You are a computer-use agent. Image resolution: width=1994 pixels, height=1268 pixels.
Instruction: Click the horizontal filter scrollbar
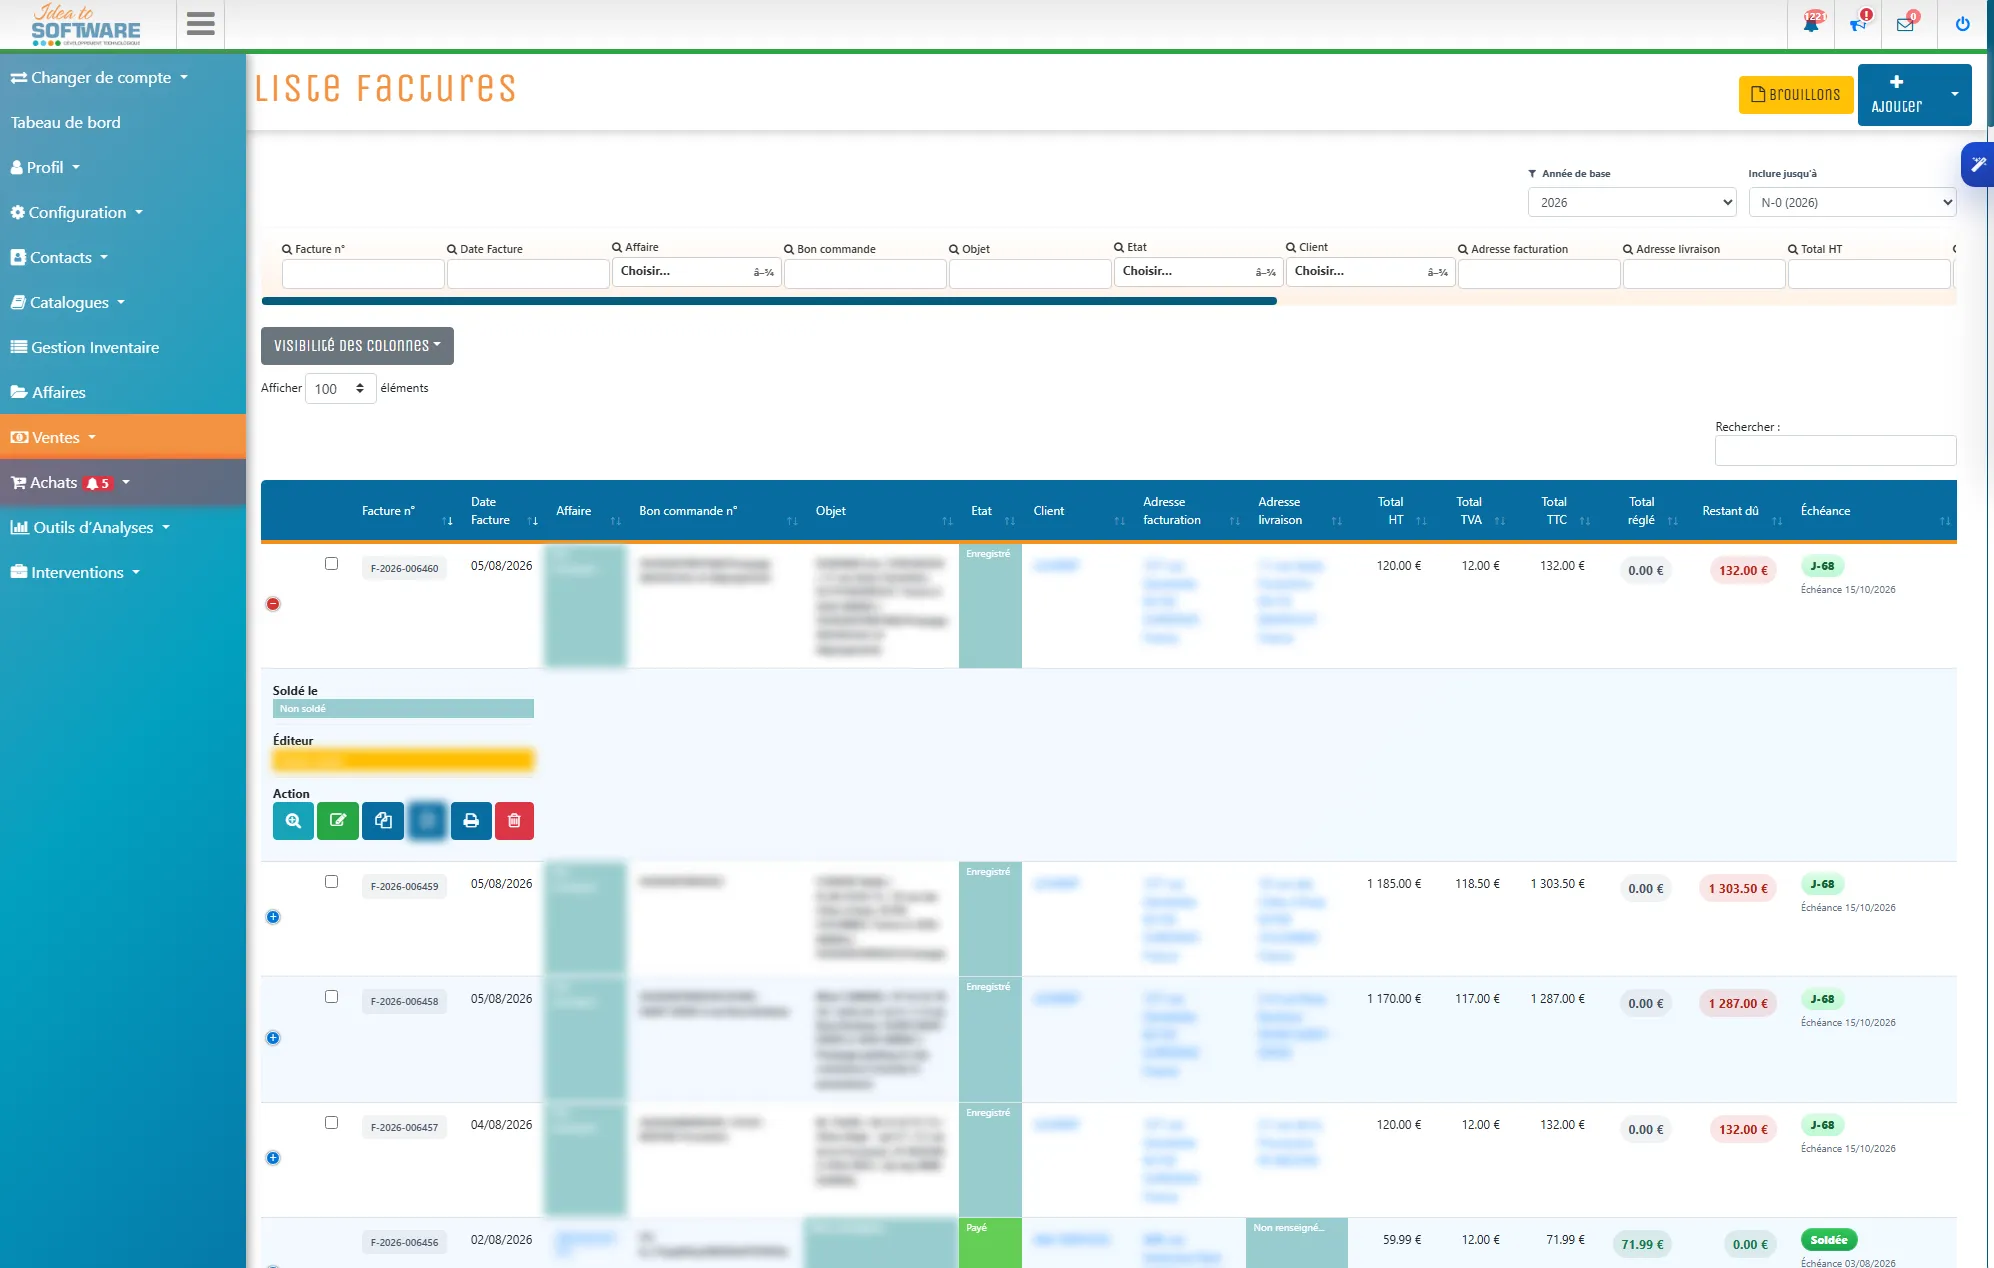[769, 301]
